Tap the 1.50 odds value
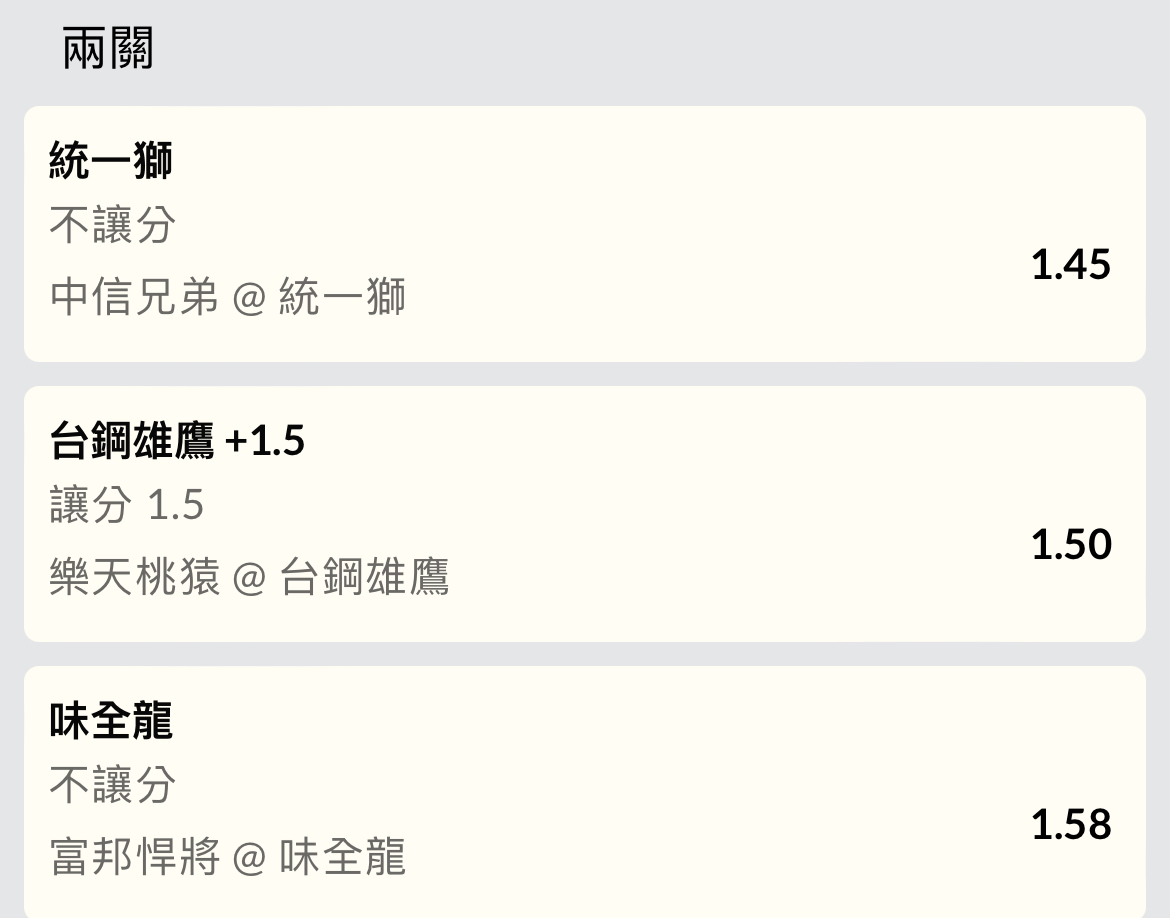The height and width of the screenshot is (918, 1170). (1070, 545)
